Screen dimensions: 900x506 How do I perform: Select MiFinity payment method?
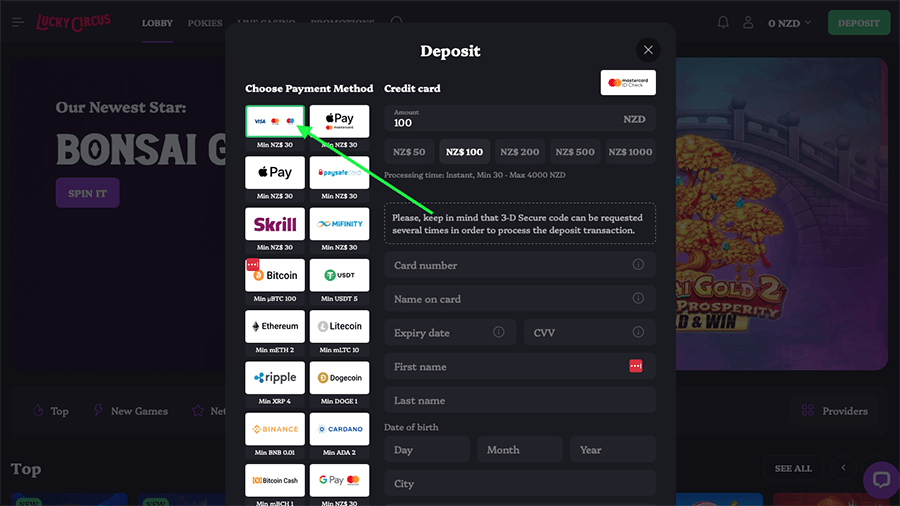339,224
